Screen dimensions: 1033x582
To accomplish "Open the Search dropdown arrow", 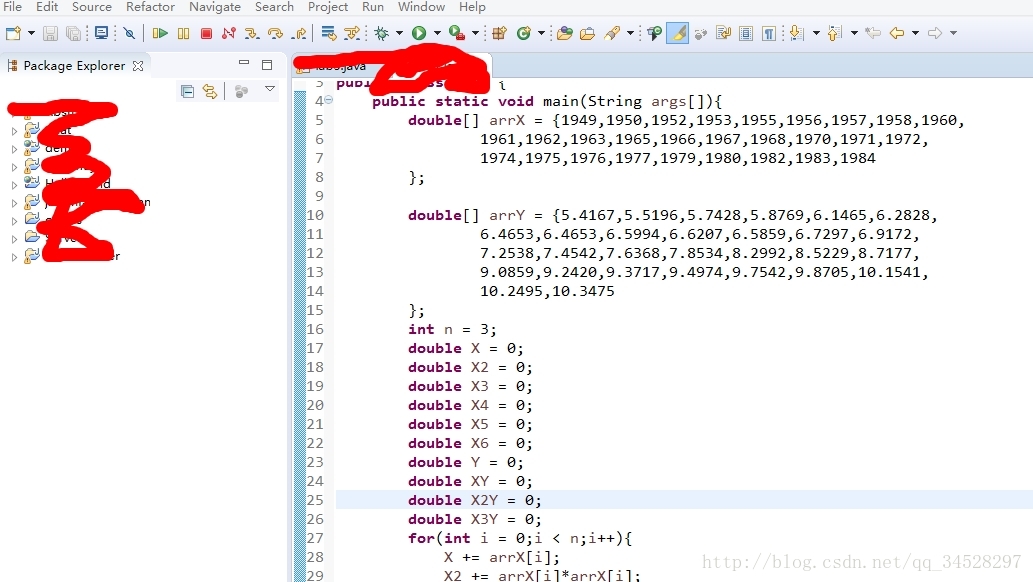I will (630, 33).
